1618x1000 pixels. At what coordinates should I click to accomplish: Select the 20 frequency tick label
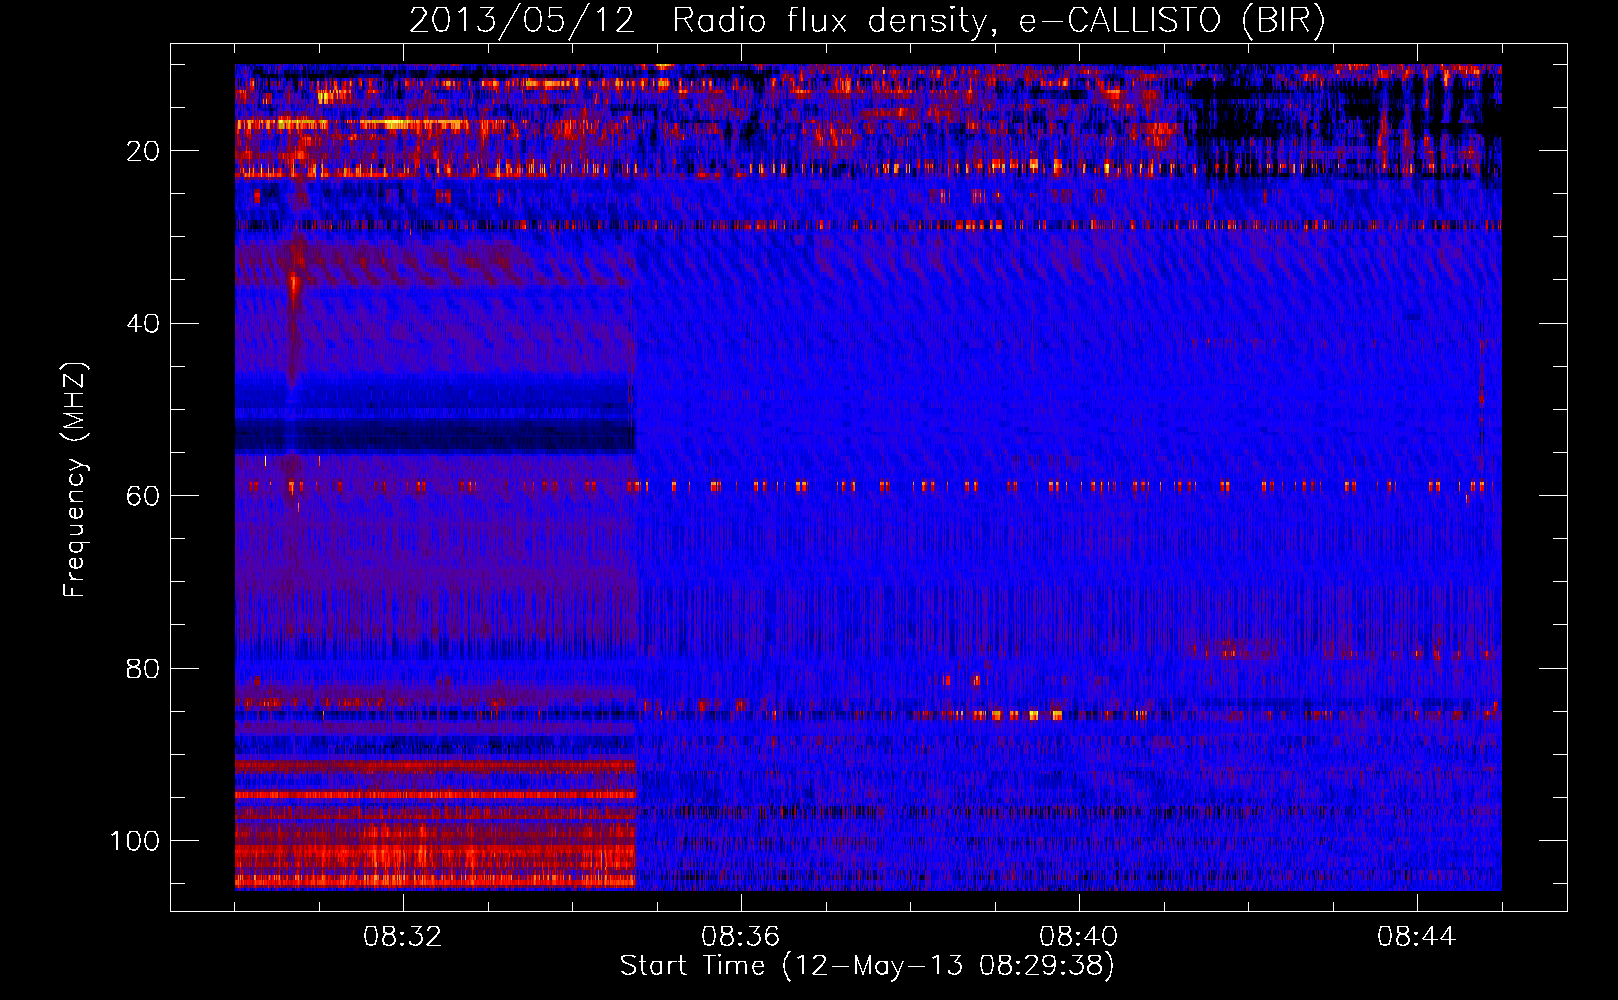[143, 151]
